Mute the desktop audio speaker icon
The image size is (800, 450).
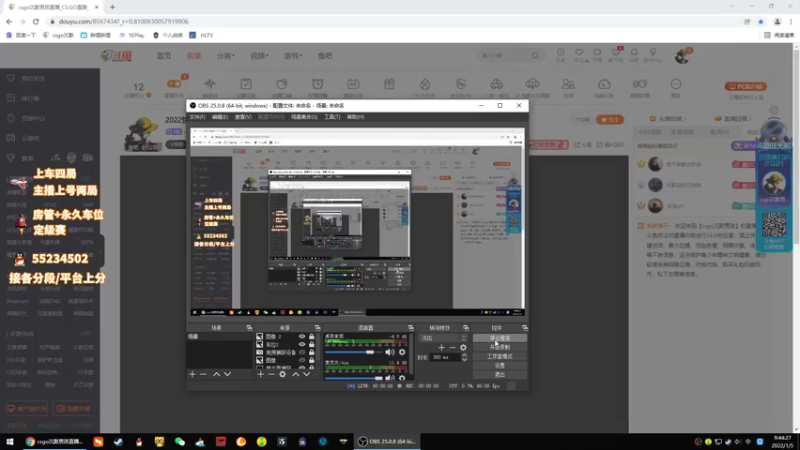click(390, 352)
